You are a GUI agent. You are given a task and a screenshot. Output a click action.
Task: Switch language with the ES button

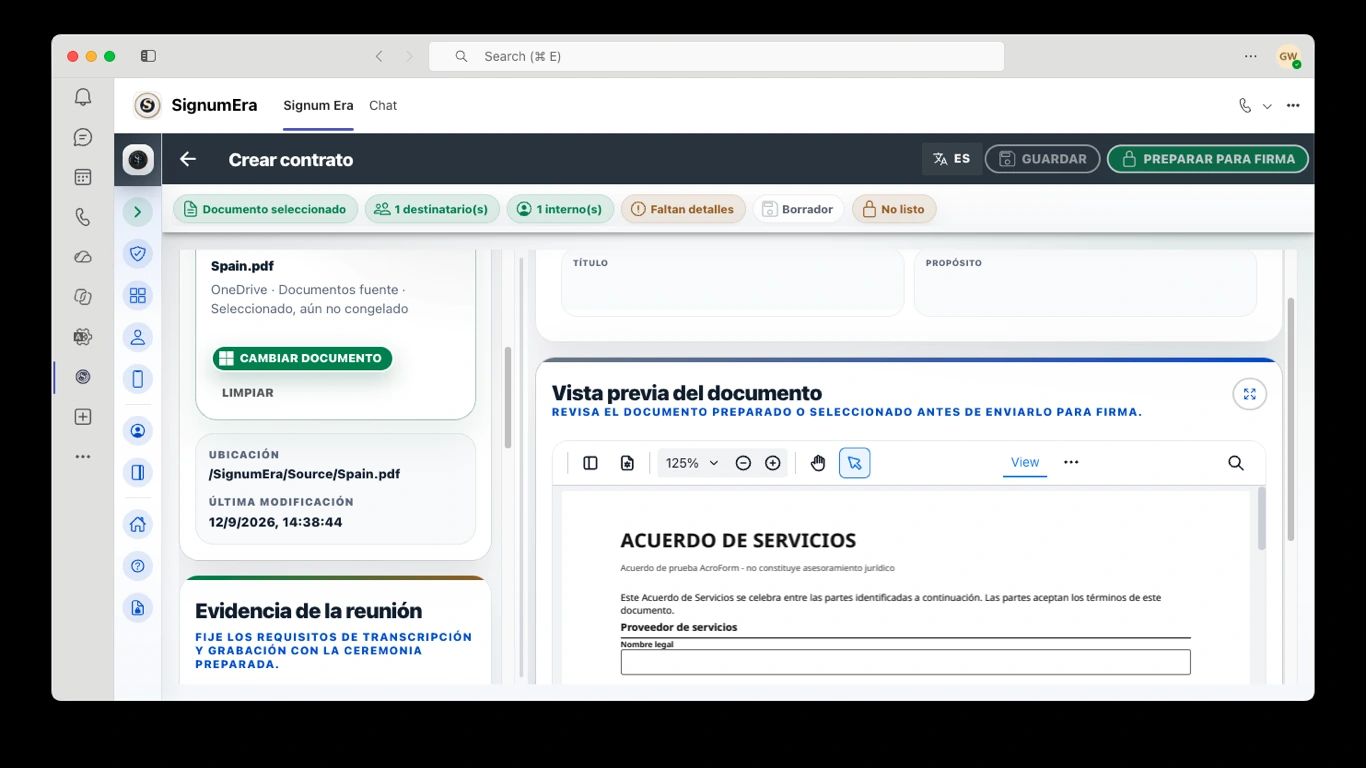[x=951, y=159]
